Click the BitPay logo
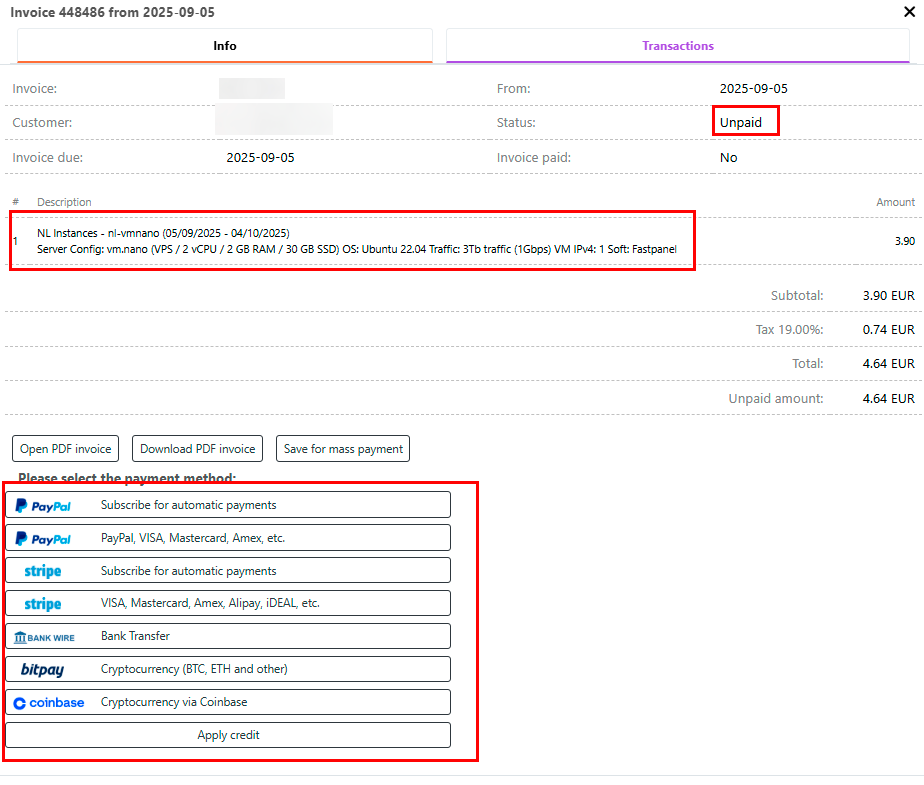 [42, 670]
